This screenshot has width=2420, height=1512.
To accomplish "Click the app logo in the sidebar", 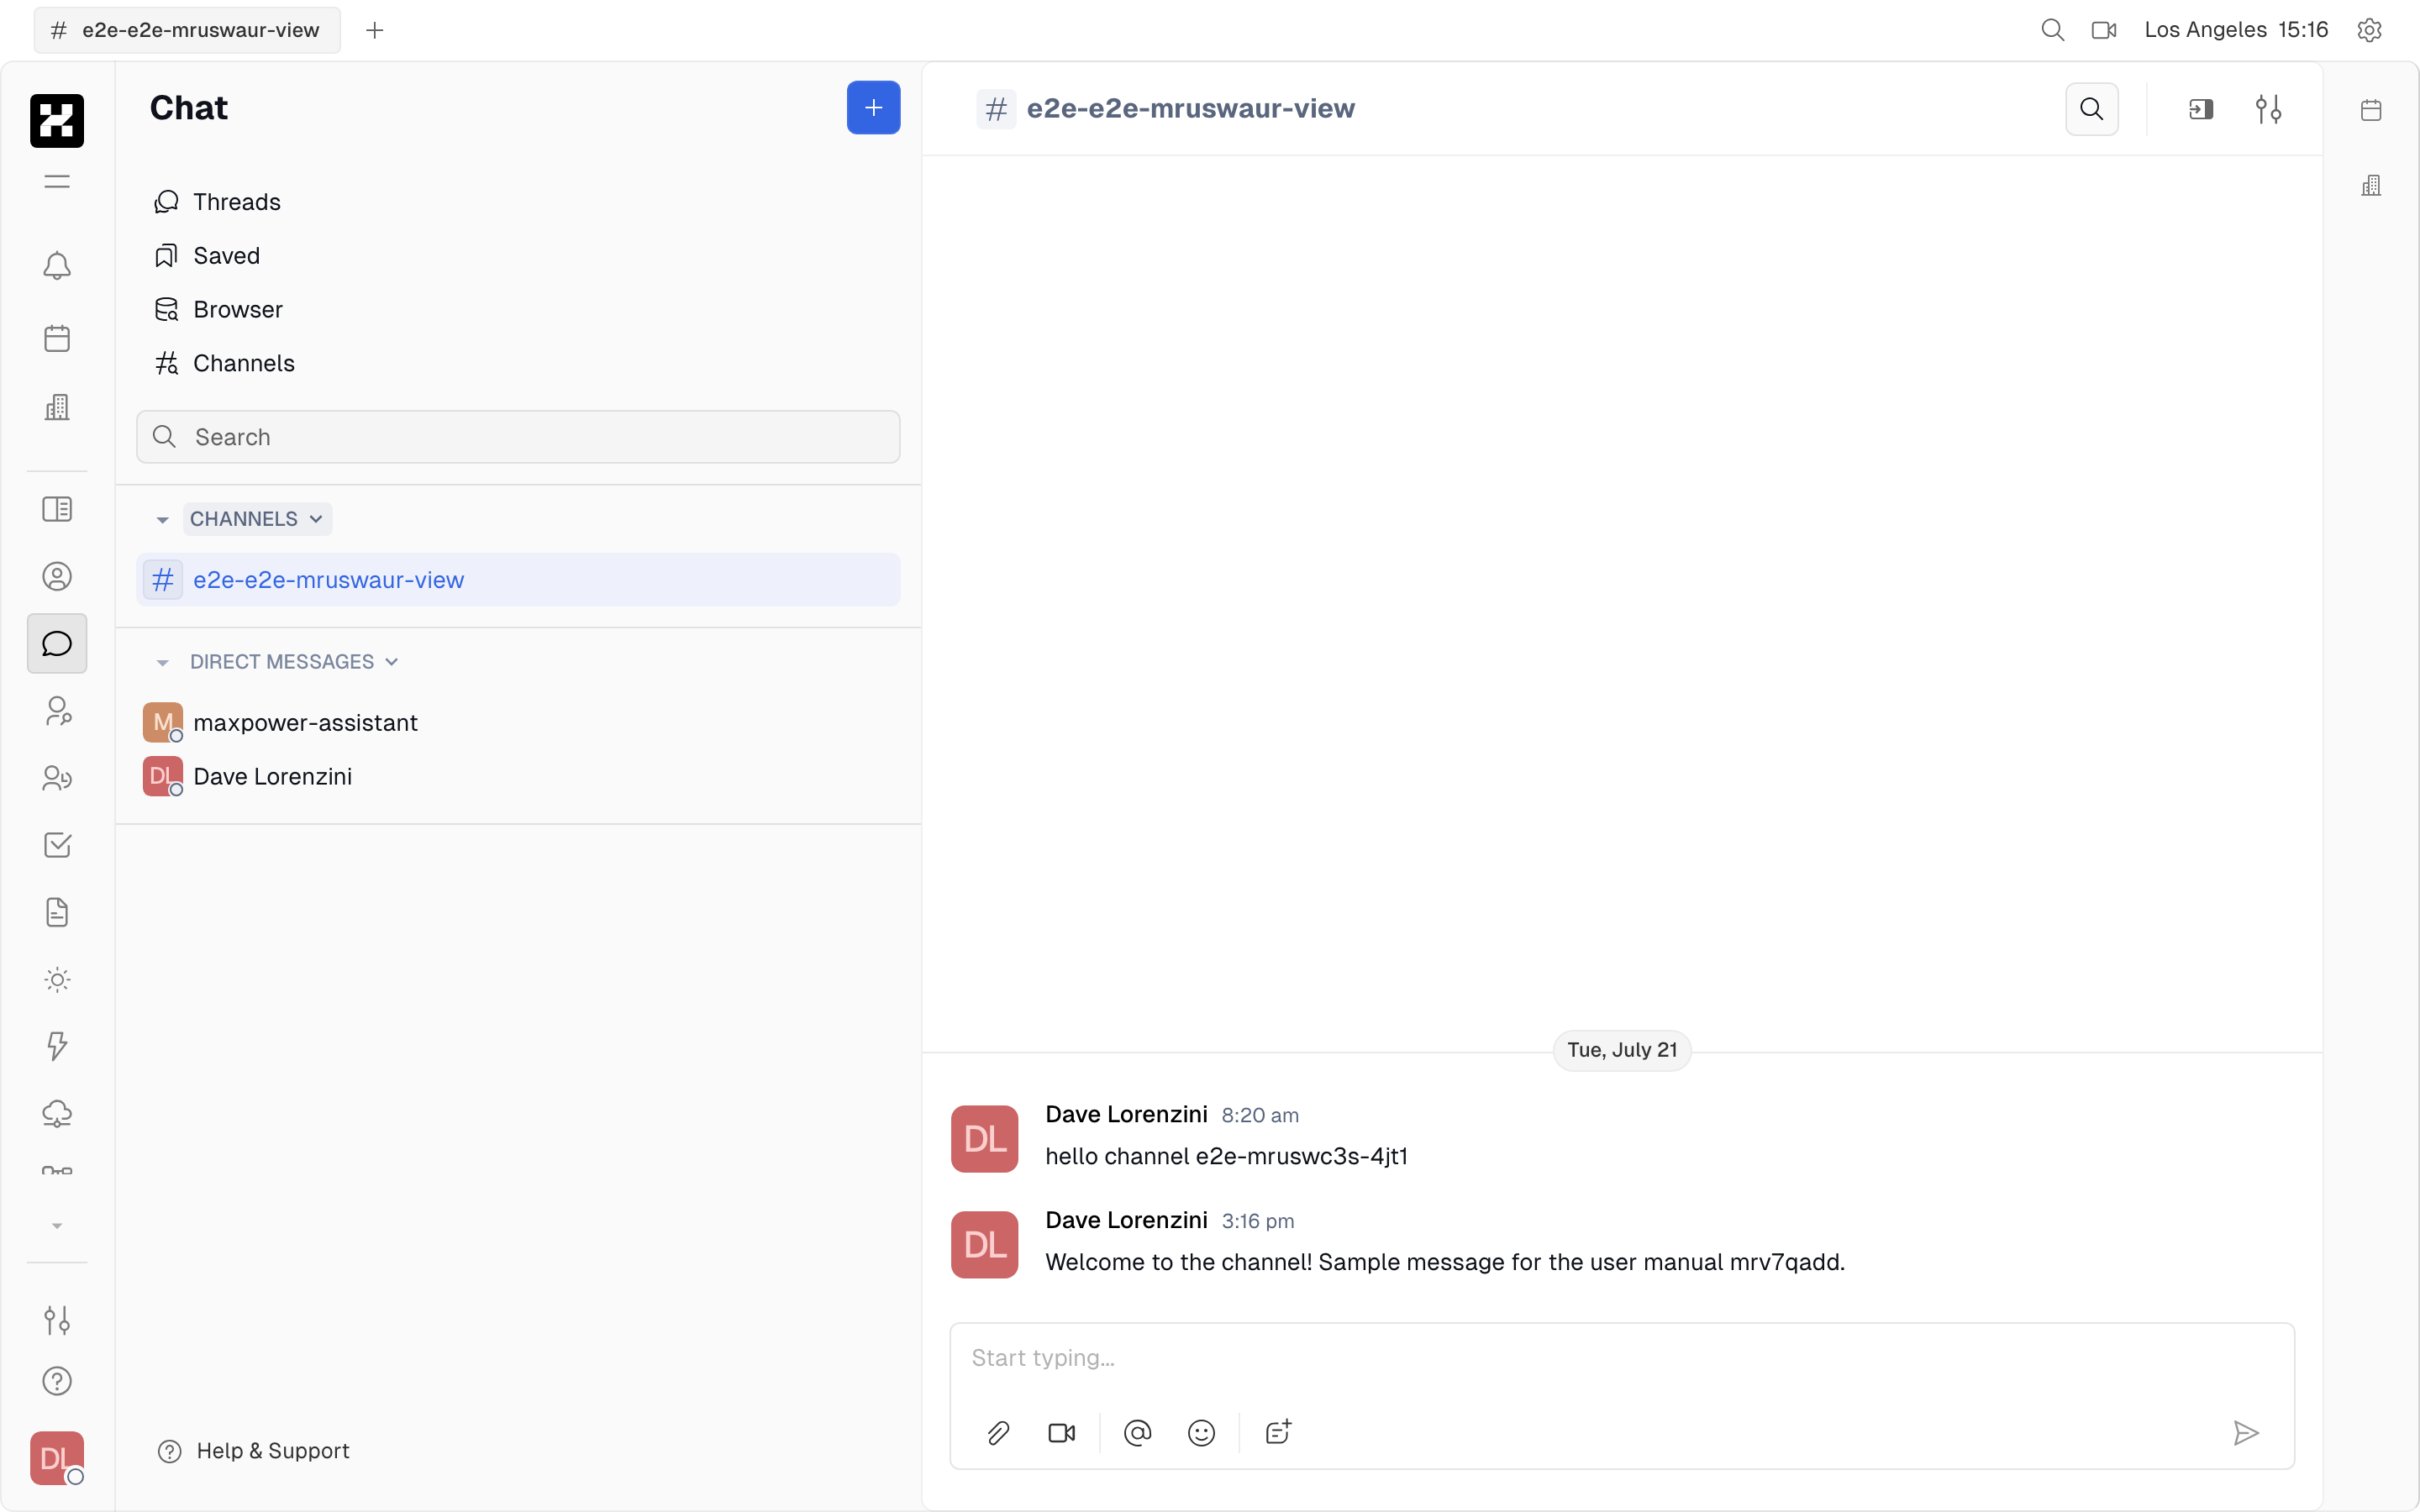I will (57, 121).
